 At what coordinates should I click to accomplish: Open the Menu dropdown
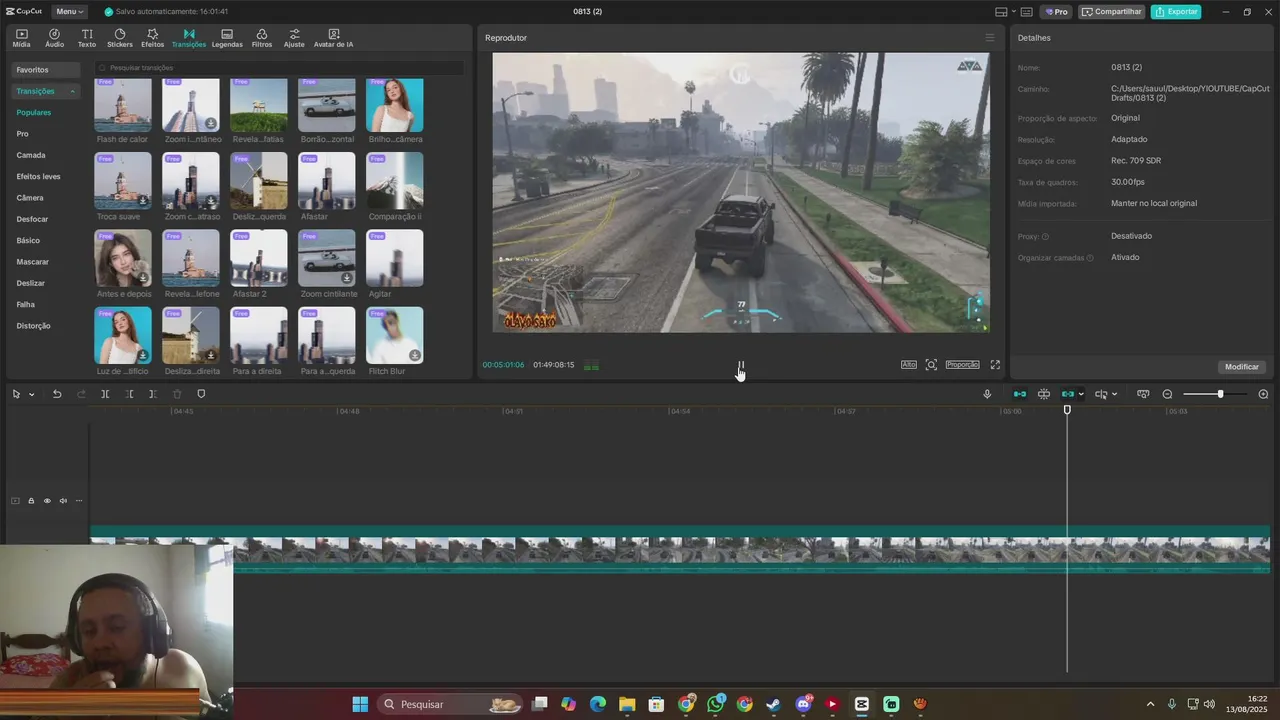click(69, 12)
